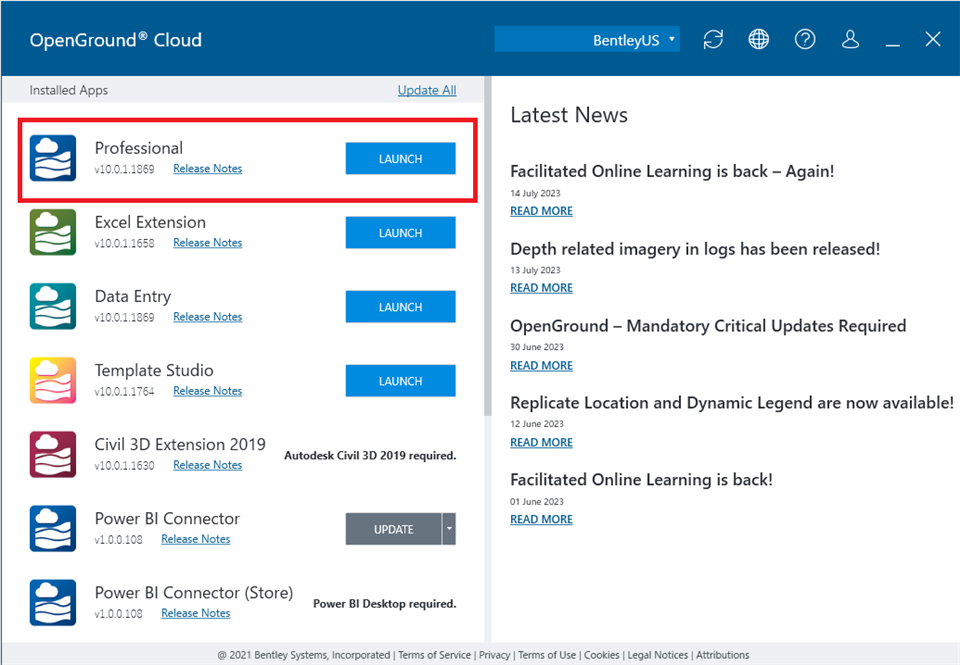The height and width of the screenshot is (665, 960).
Task: Open the Cookies footer link
Action: coord(601,655)
